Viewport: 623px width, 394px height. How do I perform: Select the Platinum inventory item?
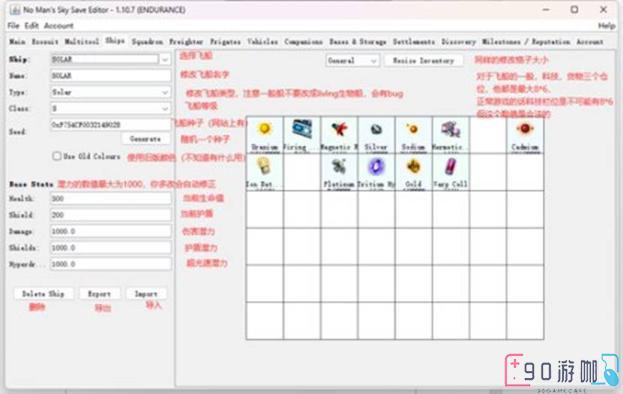(339, 172)
